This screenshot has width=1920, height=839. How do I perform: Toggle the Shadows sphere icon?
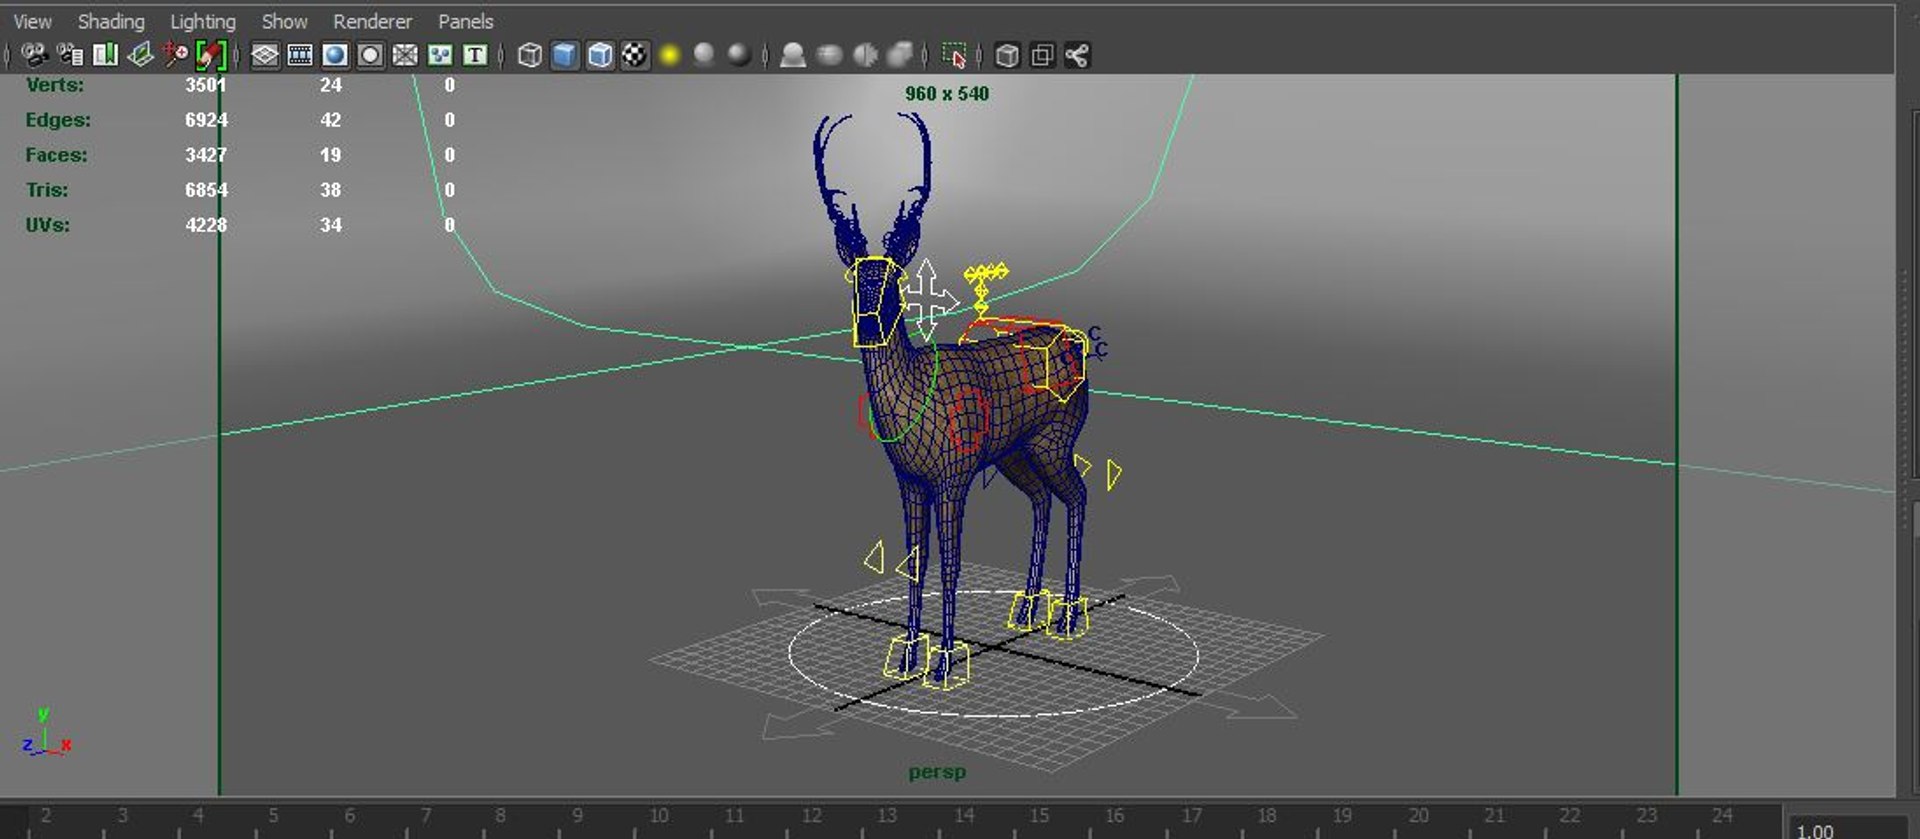coord(705,55)
